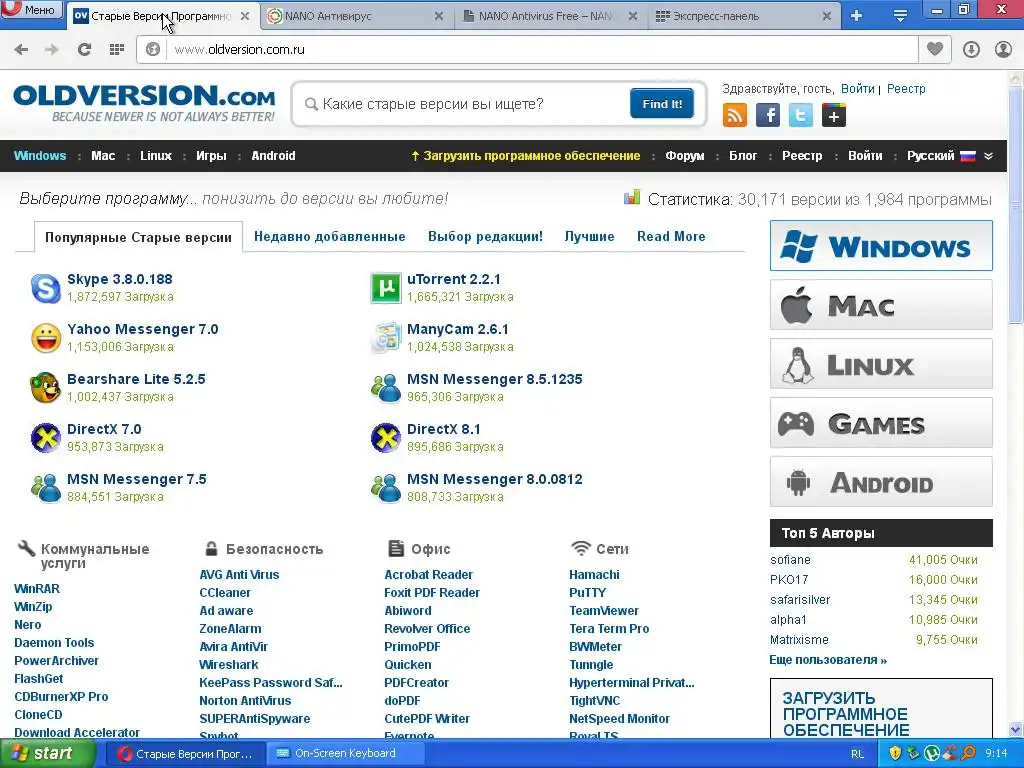
Task: Open the uTorrent 2.2.1 link
Action: 453,280
